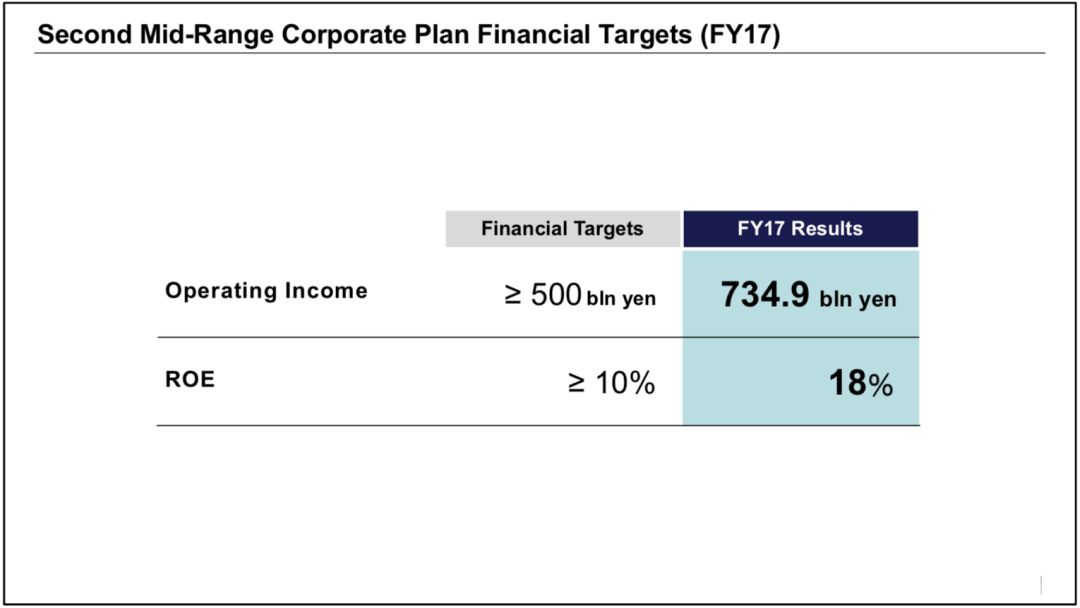Image resolution: width=1080 pixels, height=608 pixels.
Task: Click the 500 operating income target number
Action: 556,295
